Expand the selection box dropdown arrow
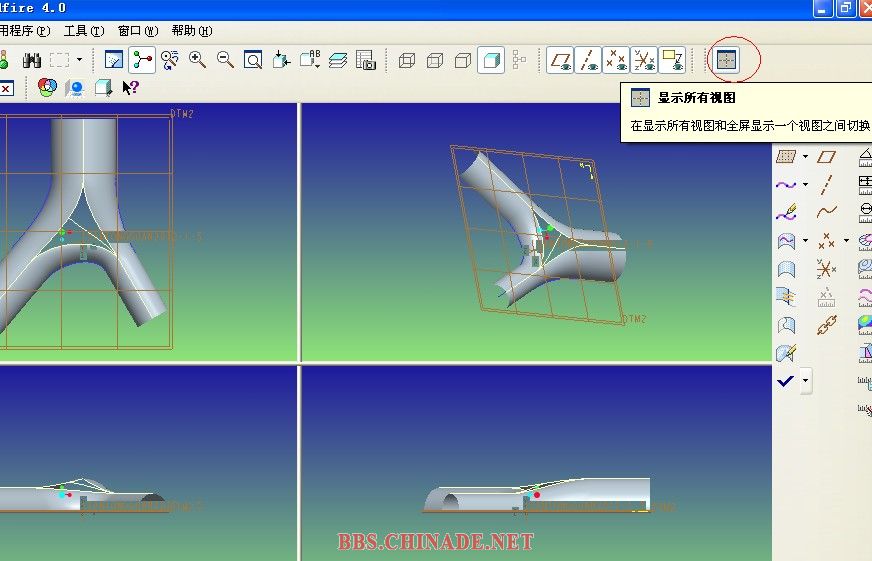 click(80, 60)
